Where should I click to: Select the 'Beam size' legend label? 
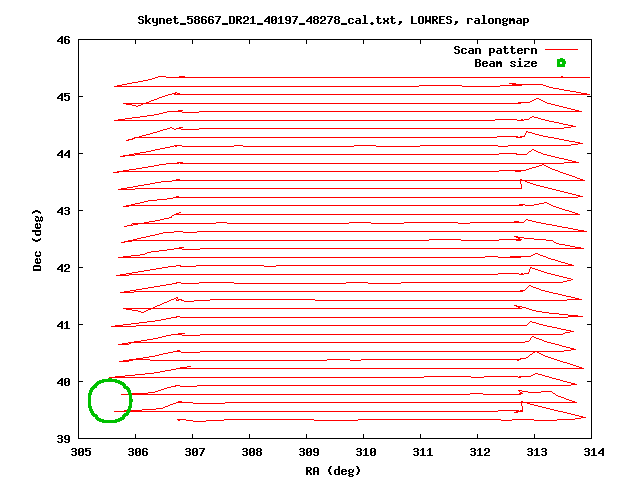pos(506,63)
